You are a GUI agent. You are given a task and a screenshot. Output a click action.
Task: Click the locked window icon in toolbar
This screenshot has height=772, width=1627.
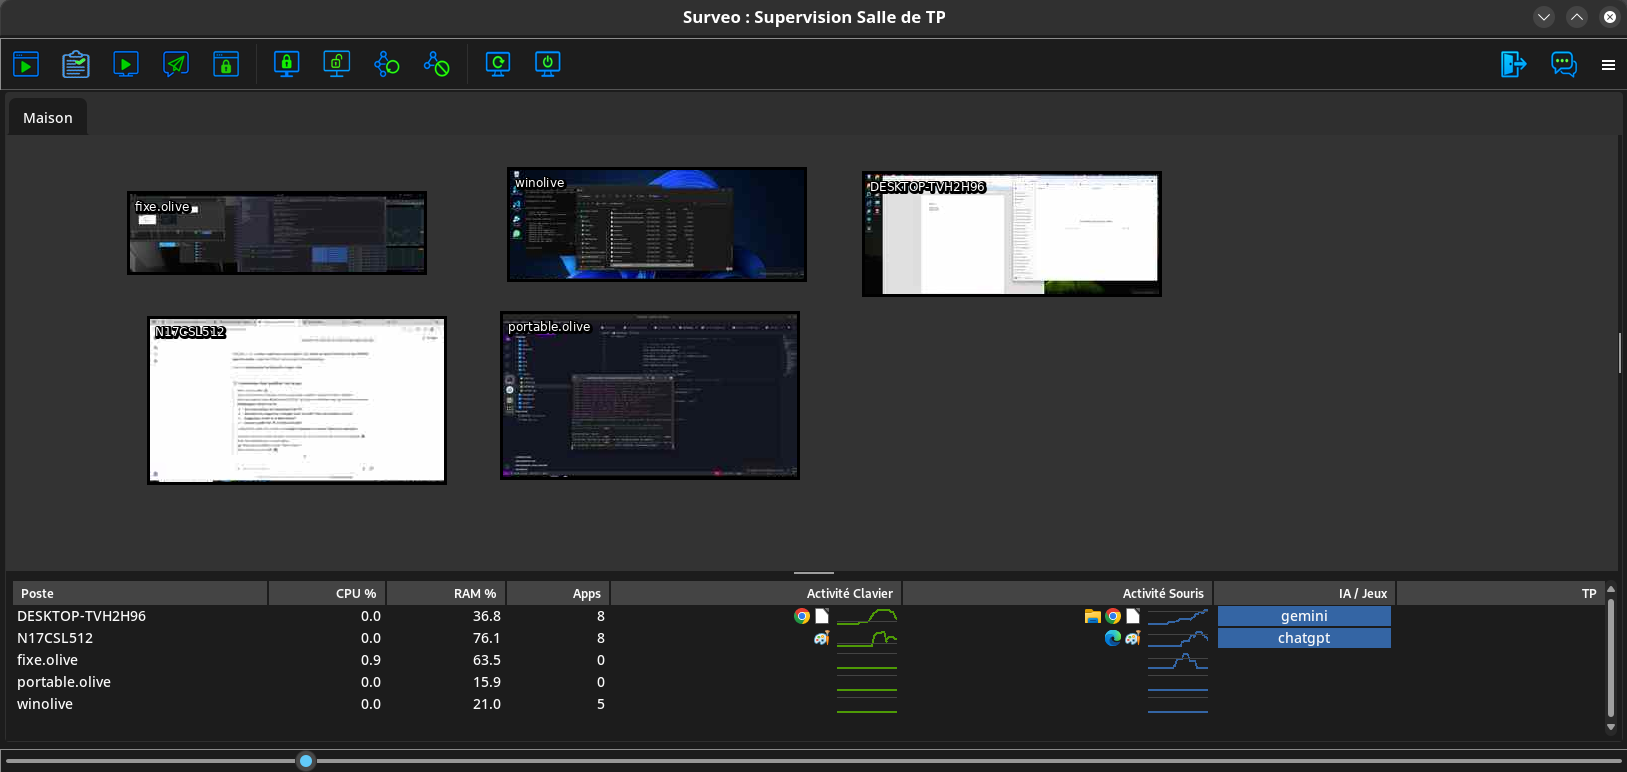(226, 65)
